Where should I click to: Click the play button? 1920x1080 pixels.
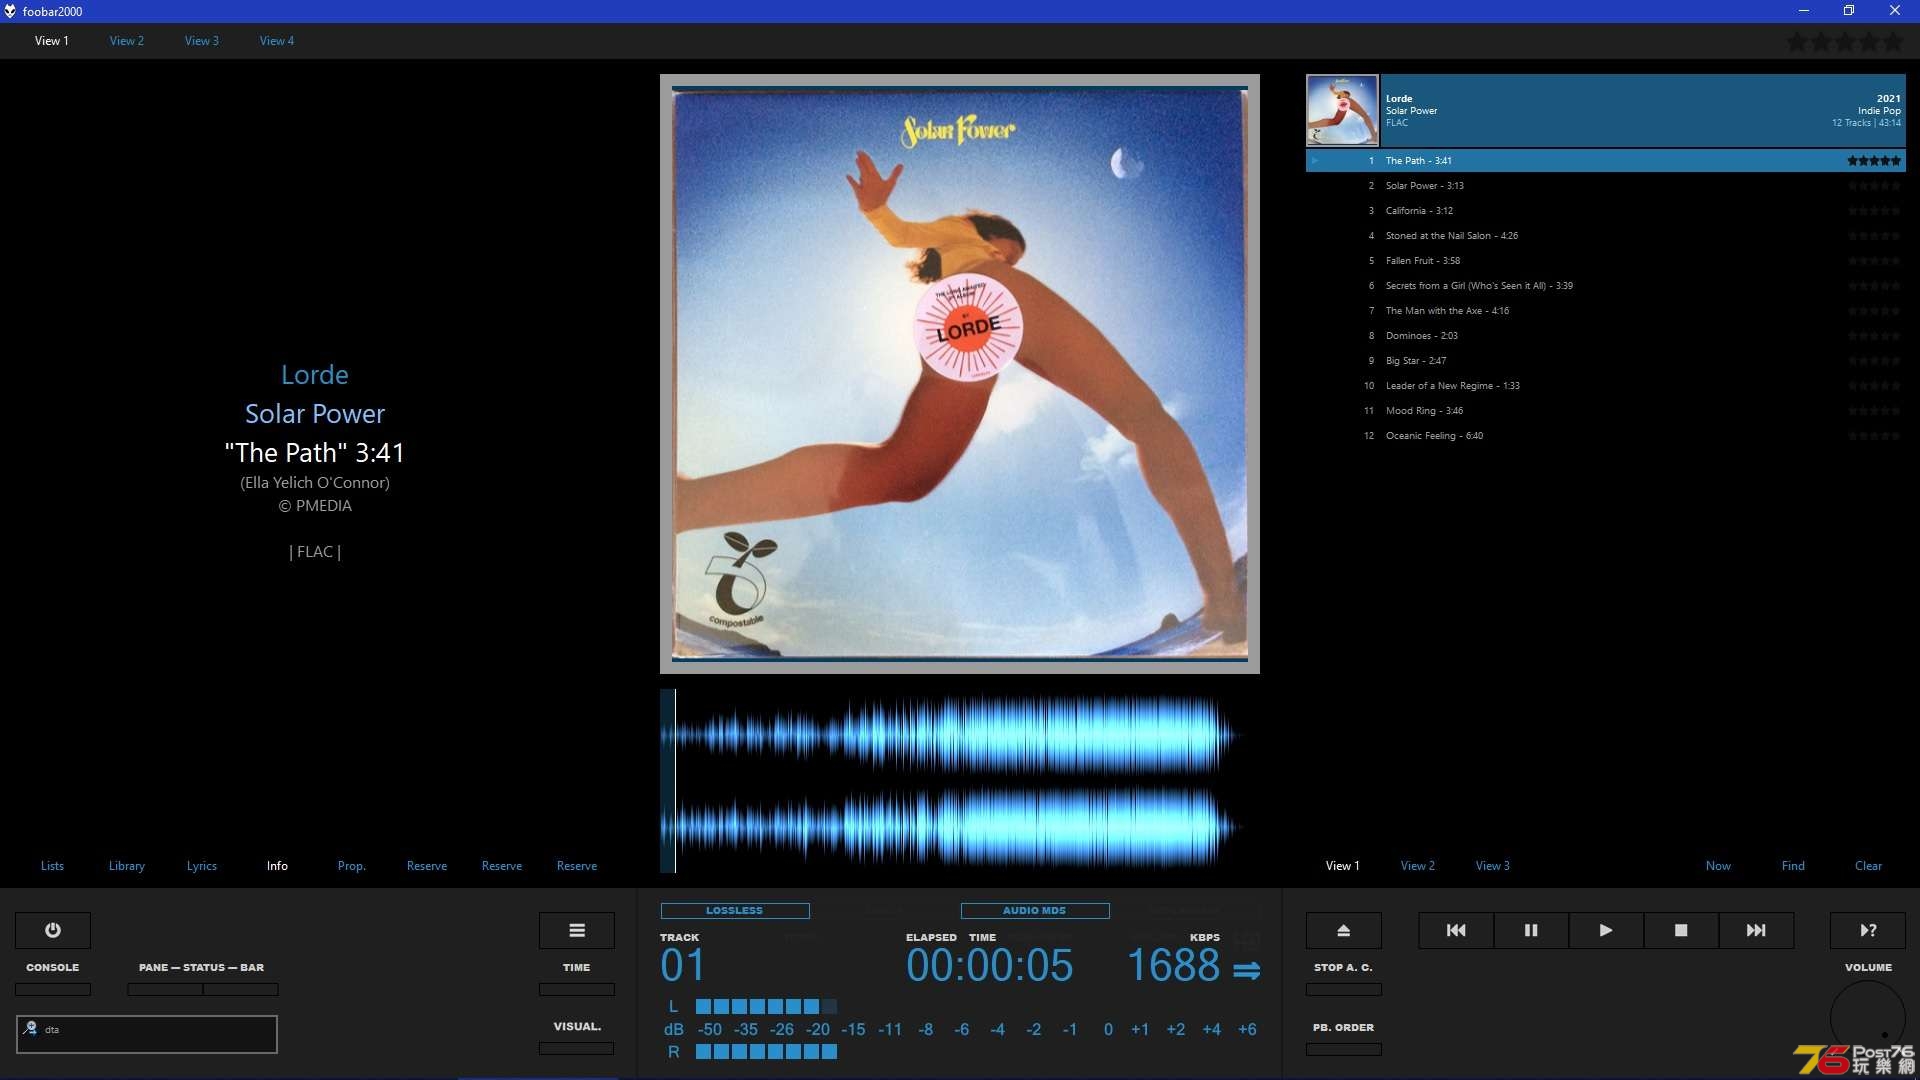click(x=1606, y=930)
